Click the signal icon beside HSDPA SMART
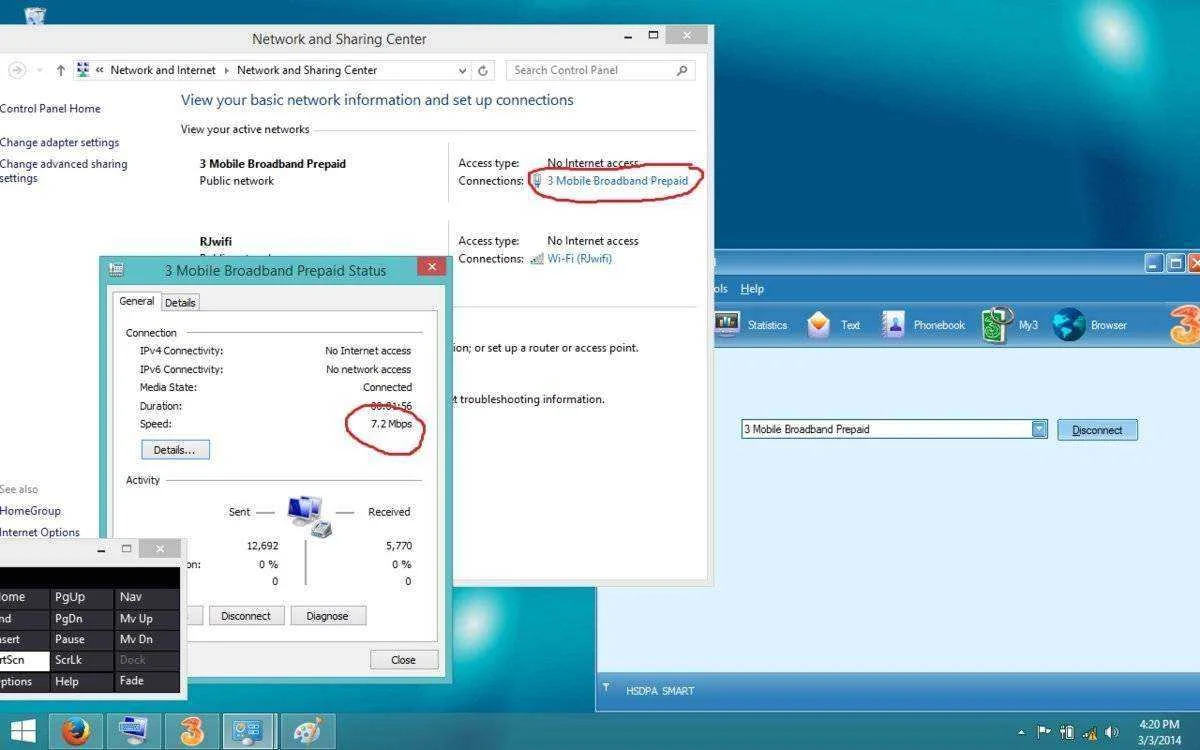Image resolution: width=1200 pixels, height=750 pixels. pyautogui.click(x=606, y=688)
